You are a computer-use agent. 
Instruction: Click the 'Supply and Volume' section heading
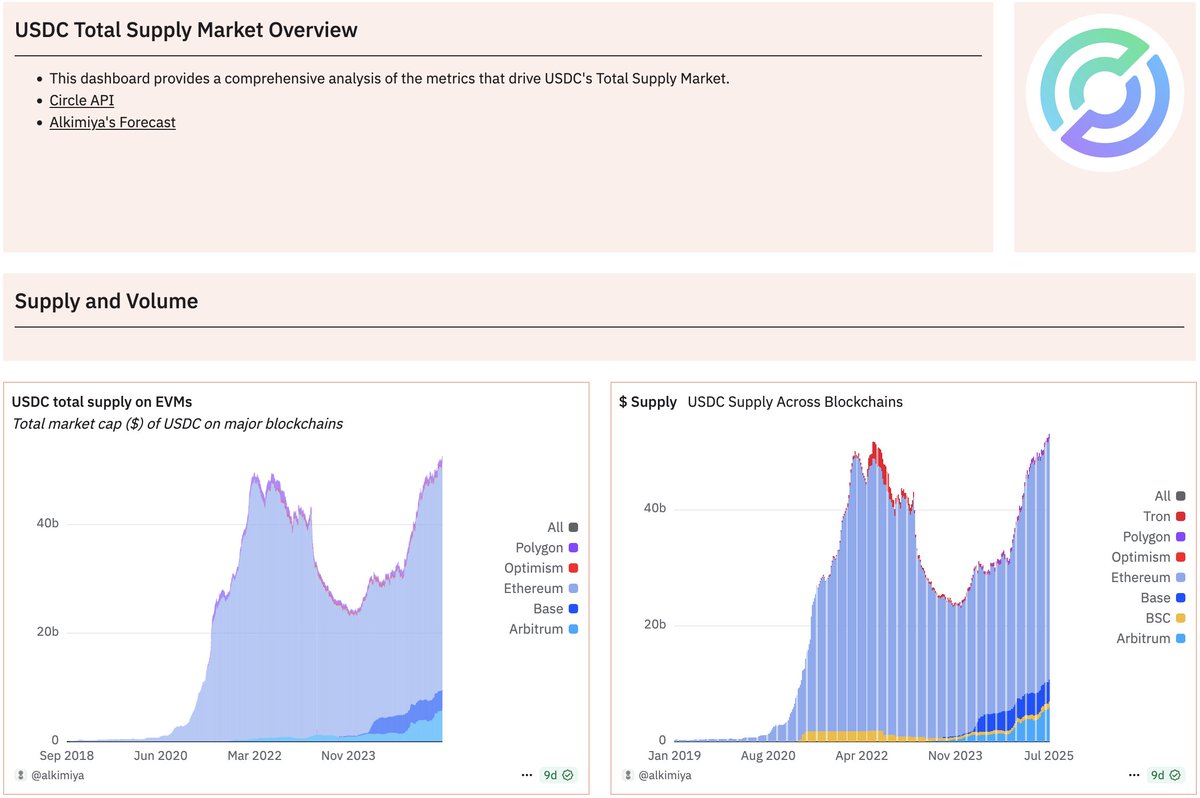pyautogui.click(x=106, y=301)
